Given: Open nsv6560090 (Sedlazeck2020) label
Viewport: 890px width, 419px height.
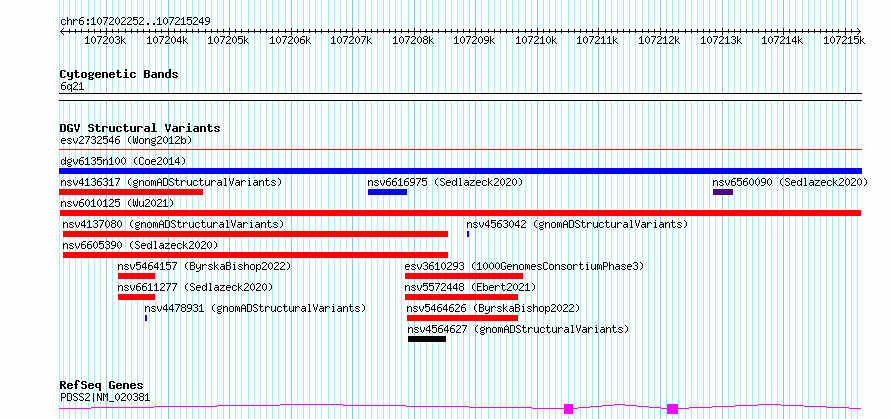Looking at the screenshot, I should point(790,182).
